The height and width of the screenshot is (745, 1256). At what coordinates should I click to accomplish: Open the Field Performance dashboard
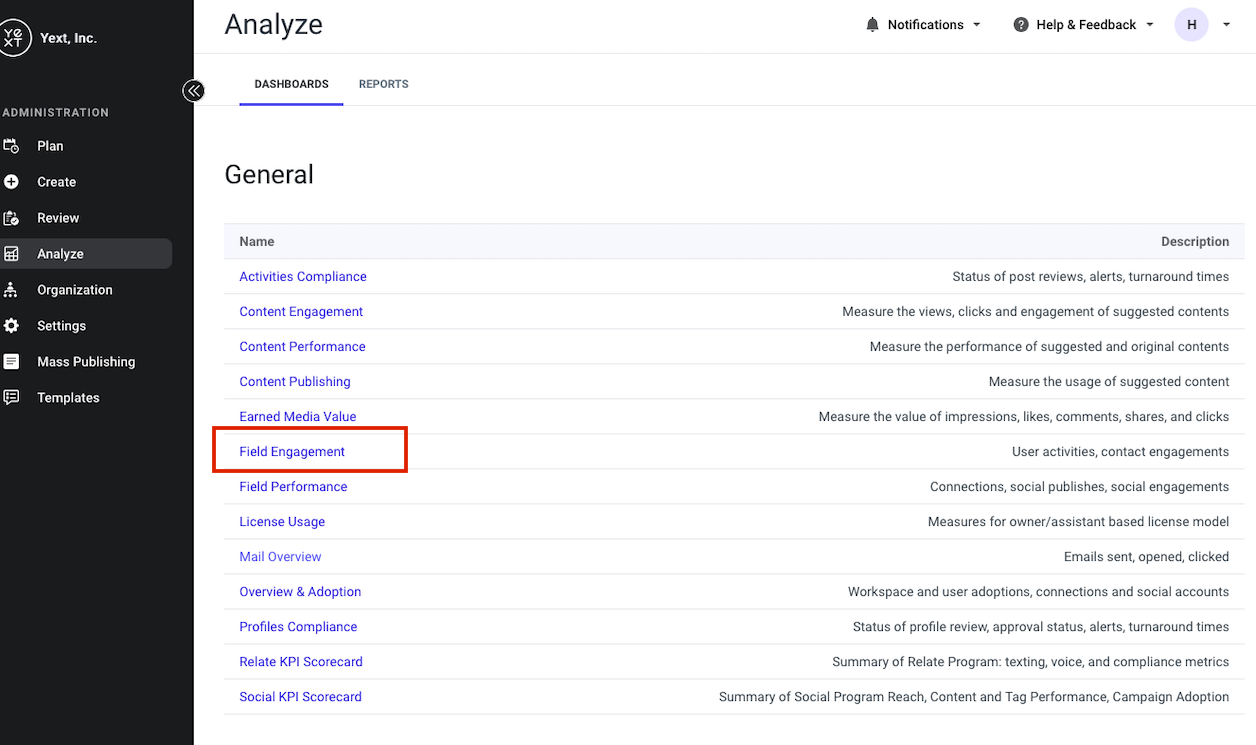293,487
